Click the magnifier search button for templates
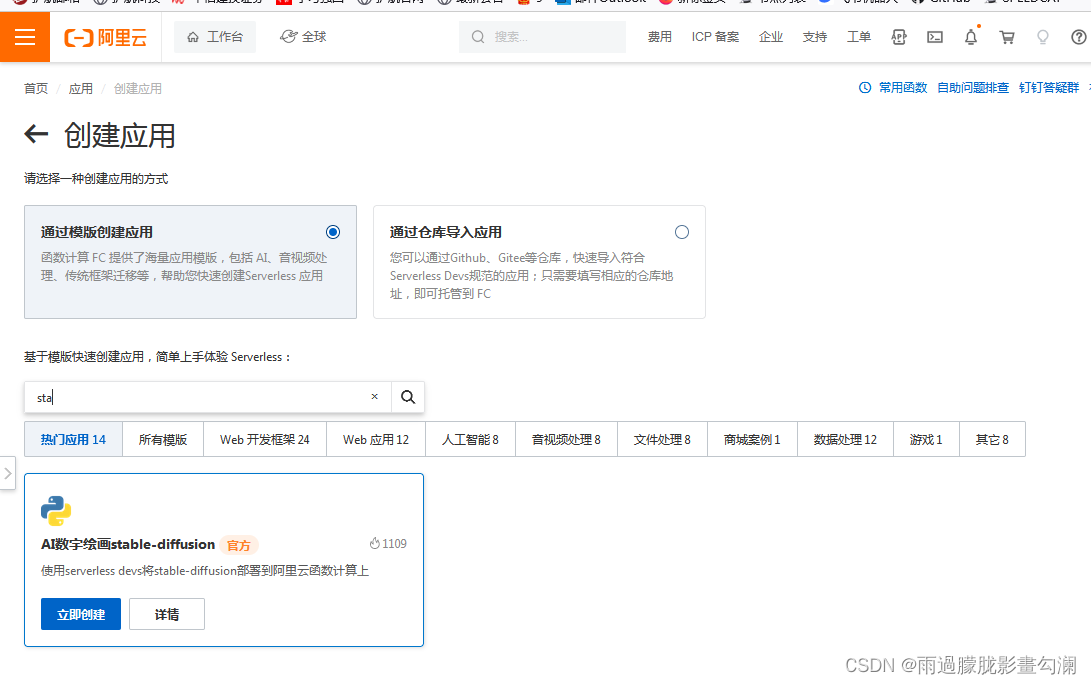1091x684 pixels. (408, 397)
